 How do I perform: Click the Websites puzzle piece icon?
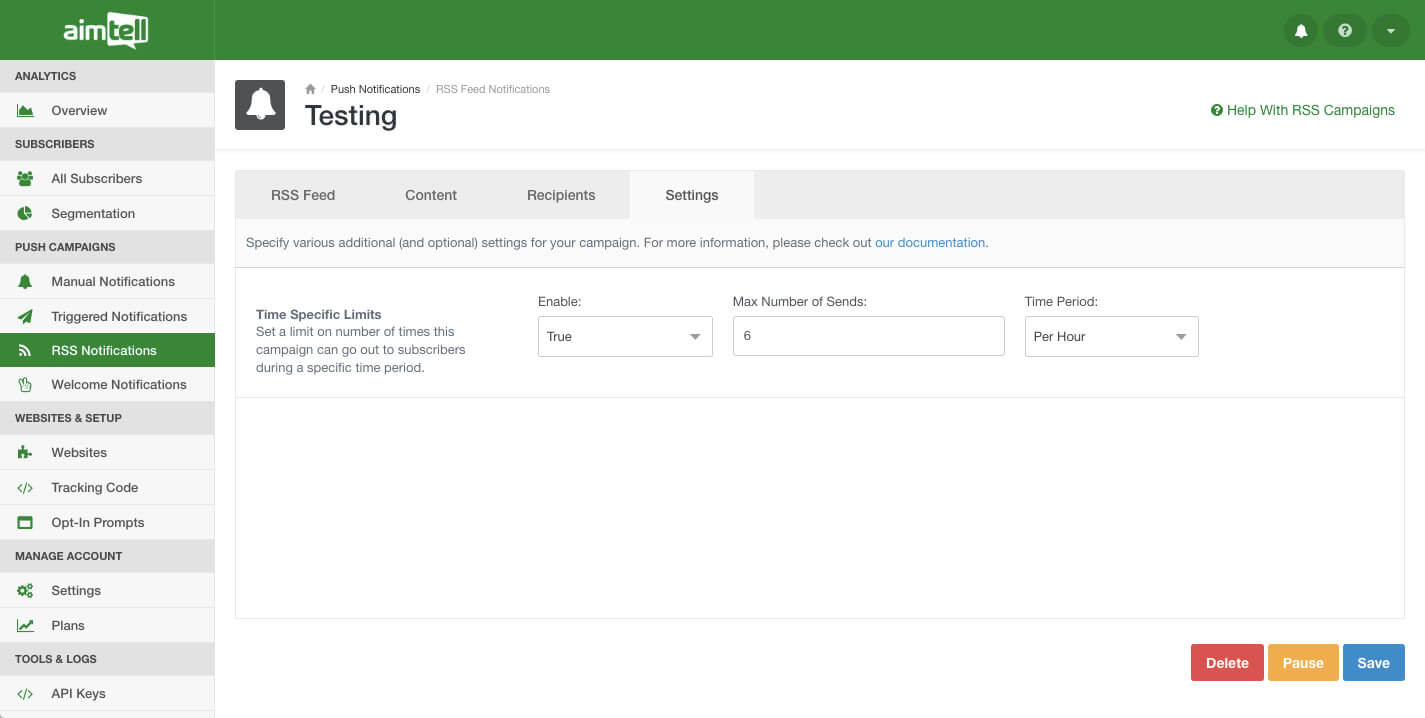tap(25, 453)
